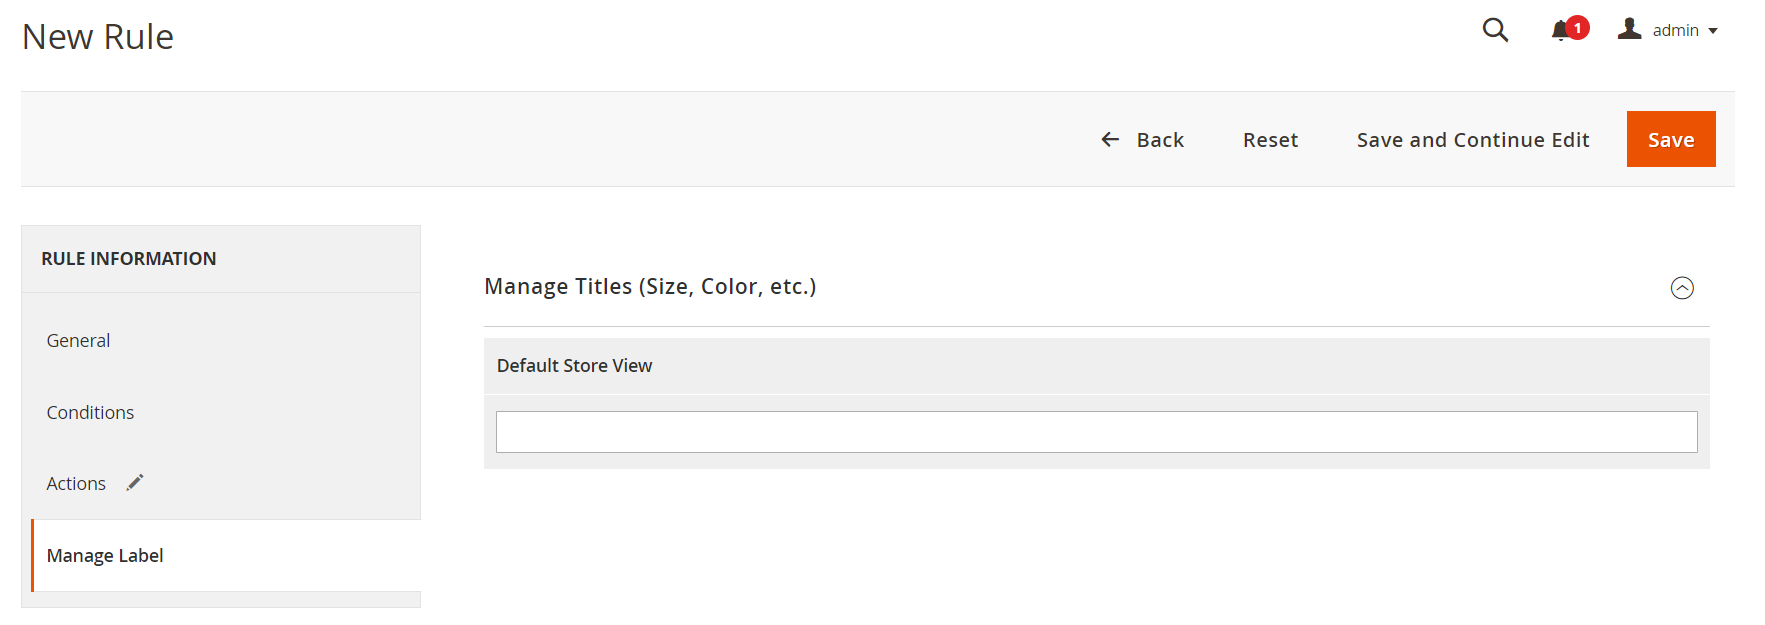
Task: Click the red notification count badge
Action: coord(1577,27)
